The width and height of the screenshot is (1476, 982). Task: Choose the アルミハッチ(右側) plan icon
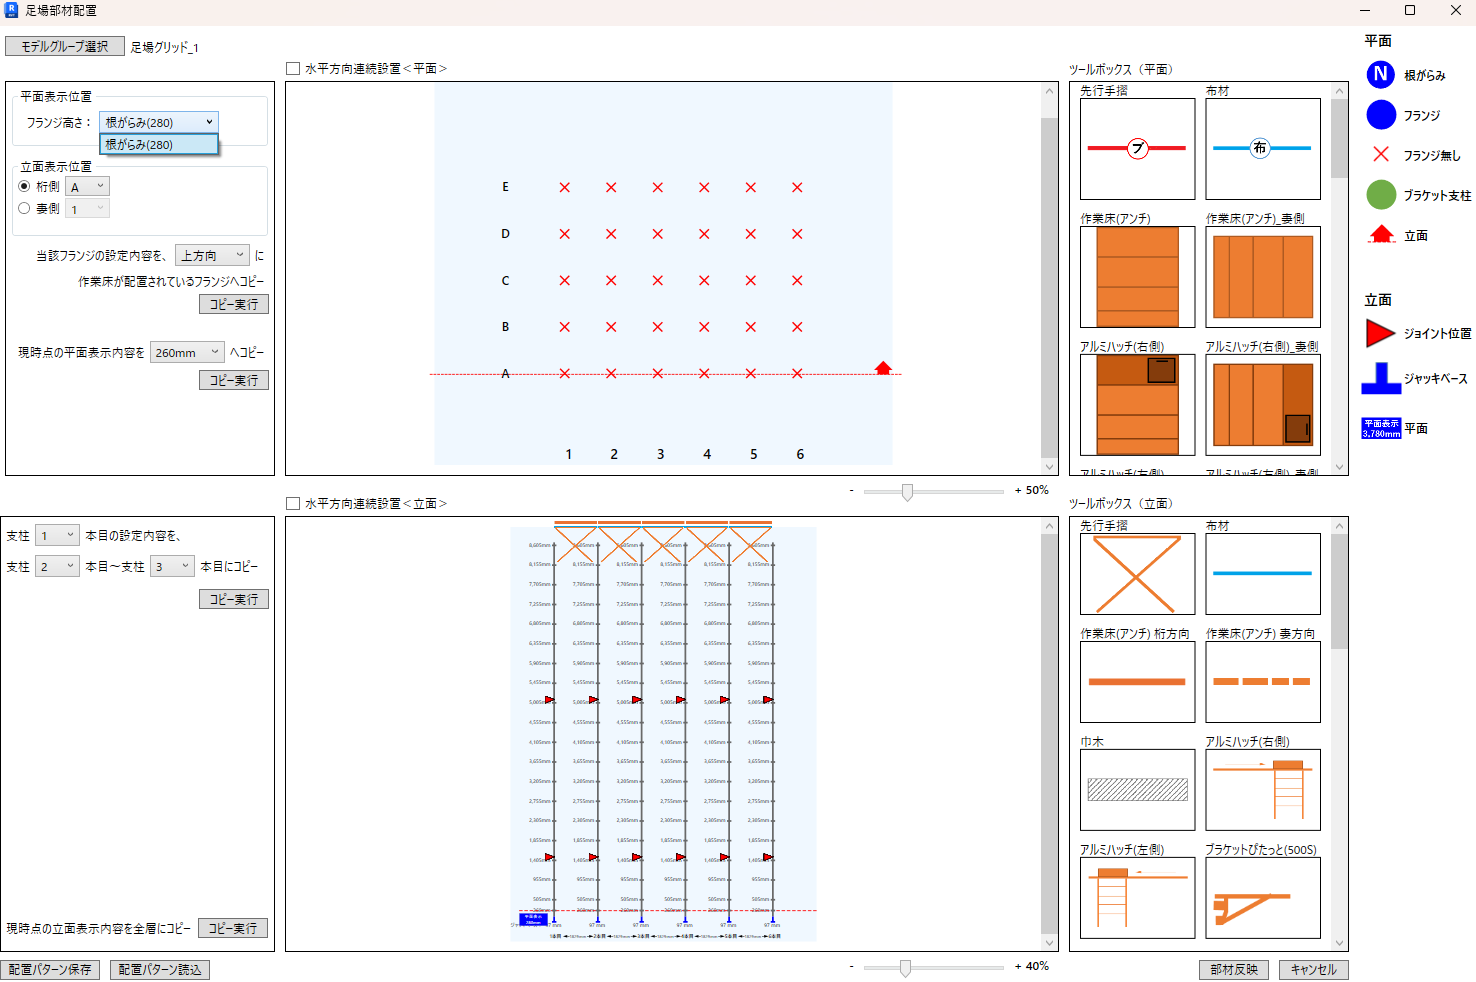[x=1137, y=405]
